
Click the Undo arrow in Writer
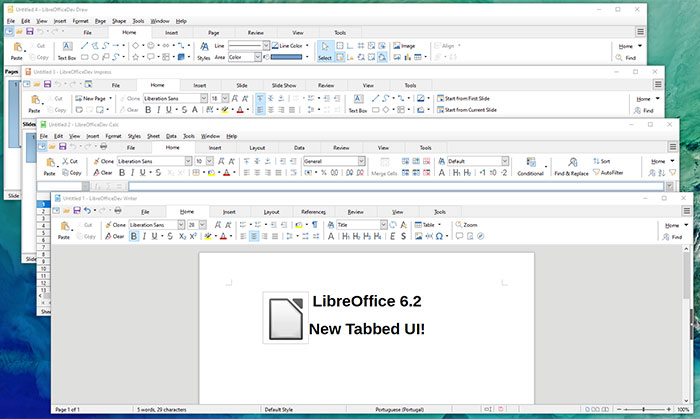[88, 211]
